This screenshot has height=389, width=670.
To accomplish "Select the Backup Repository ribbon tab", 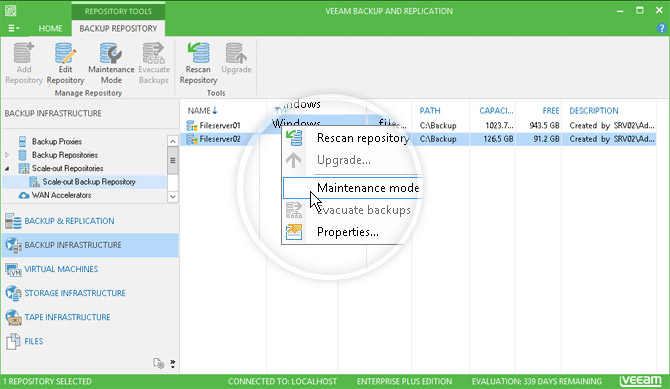I will [118, 28].
